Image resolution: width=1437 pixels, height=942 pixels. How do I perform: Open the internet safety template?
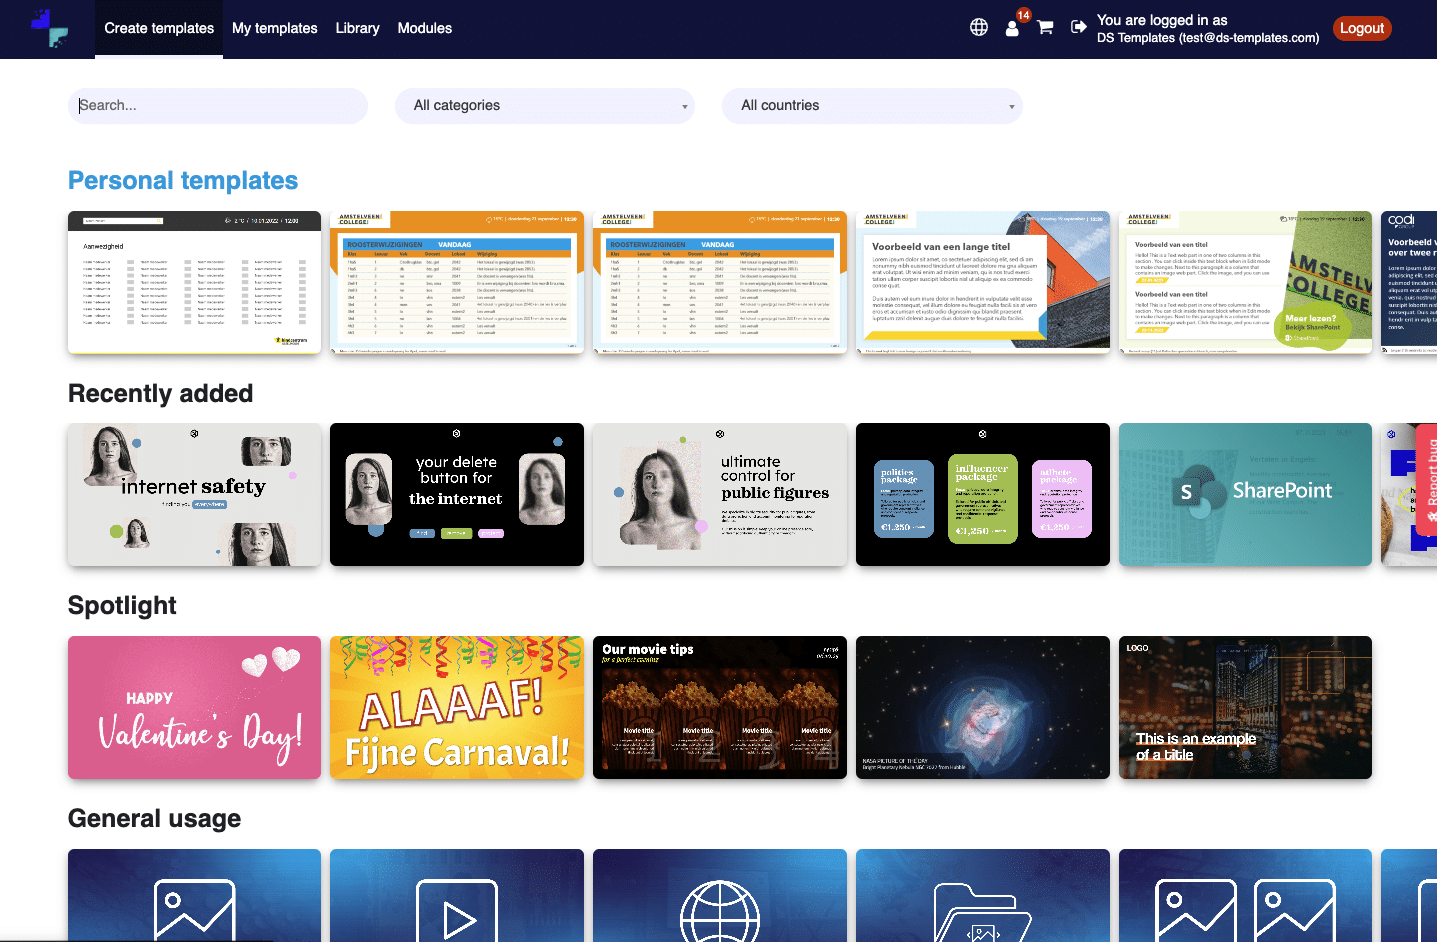tap(193, 494)
